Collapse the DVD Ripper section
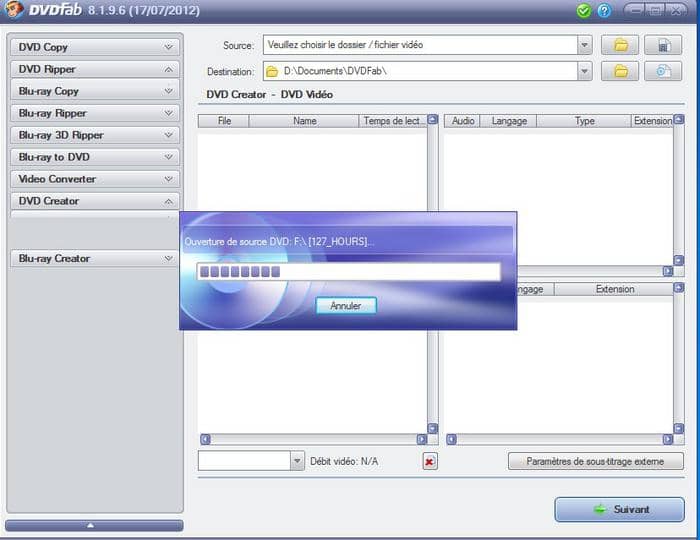Image resolution: width=700 pixels, height=540 pixels. (x=95, y=69)
